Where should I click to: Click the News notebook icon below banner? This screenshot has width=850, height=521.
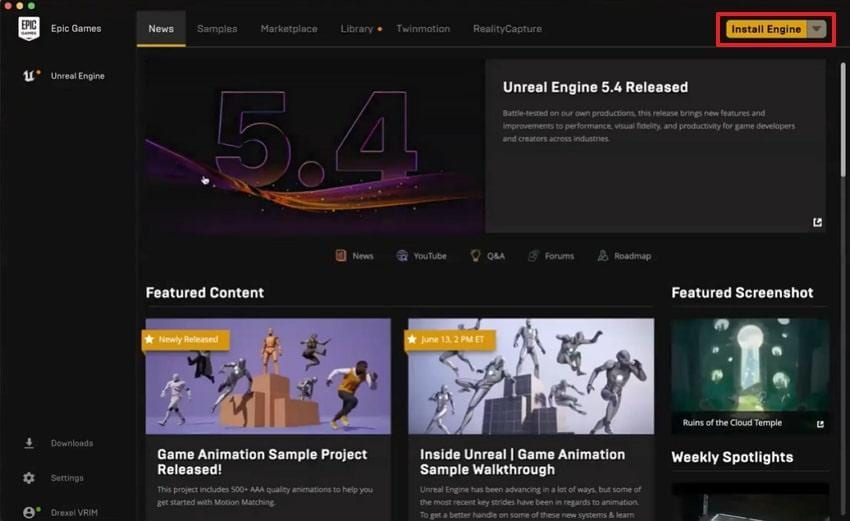(x=340, y=255)
